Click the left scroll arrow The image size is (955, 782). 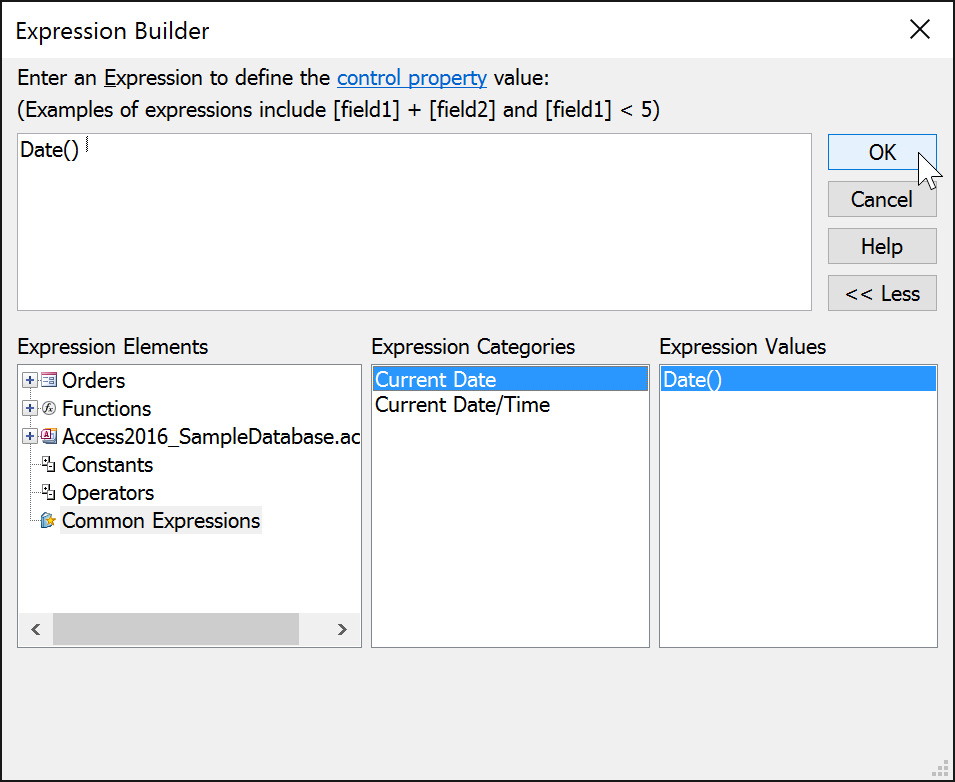click(x=35, y=629)
